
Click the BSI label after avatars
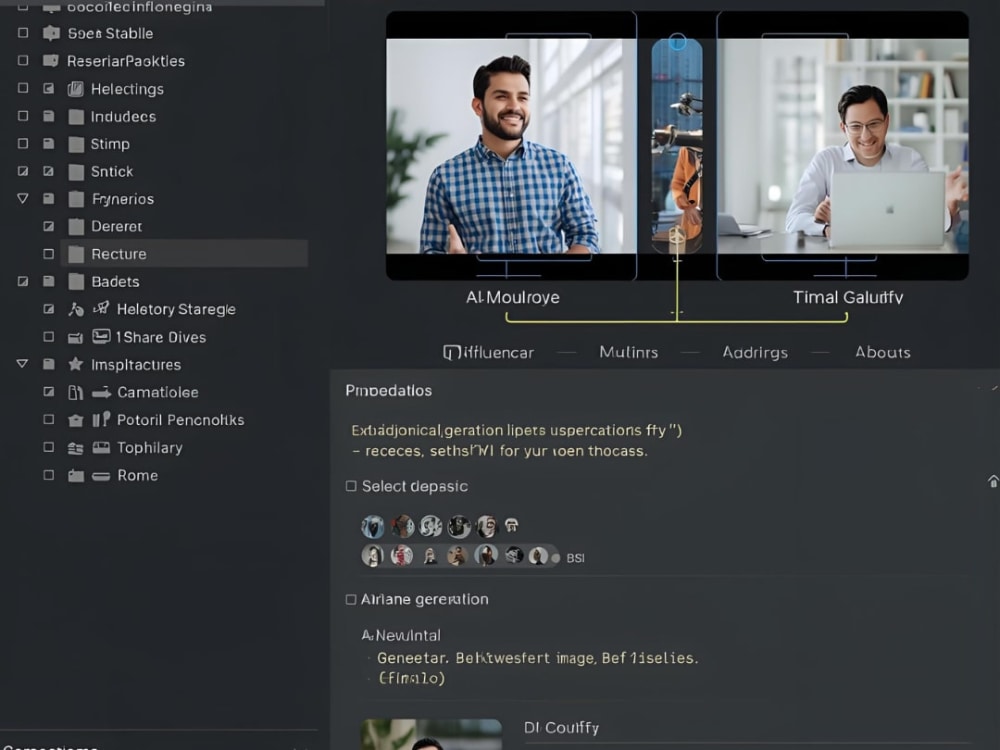point(575,558)
